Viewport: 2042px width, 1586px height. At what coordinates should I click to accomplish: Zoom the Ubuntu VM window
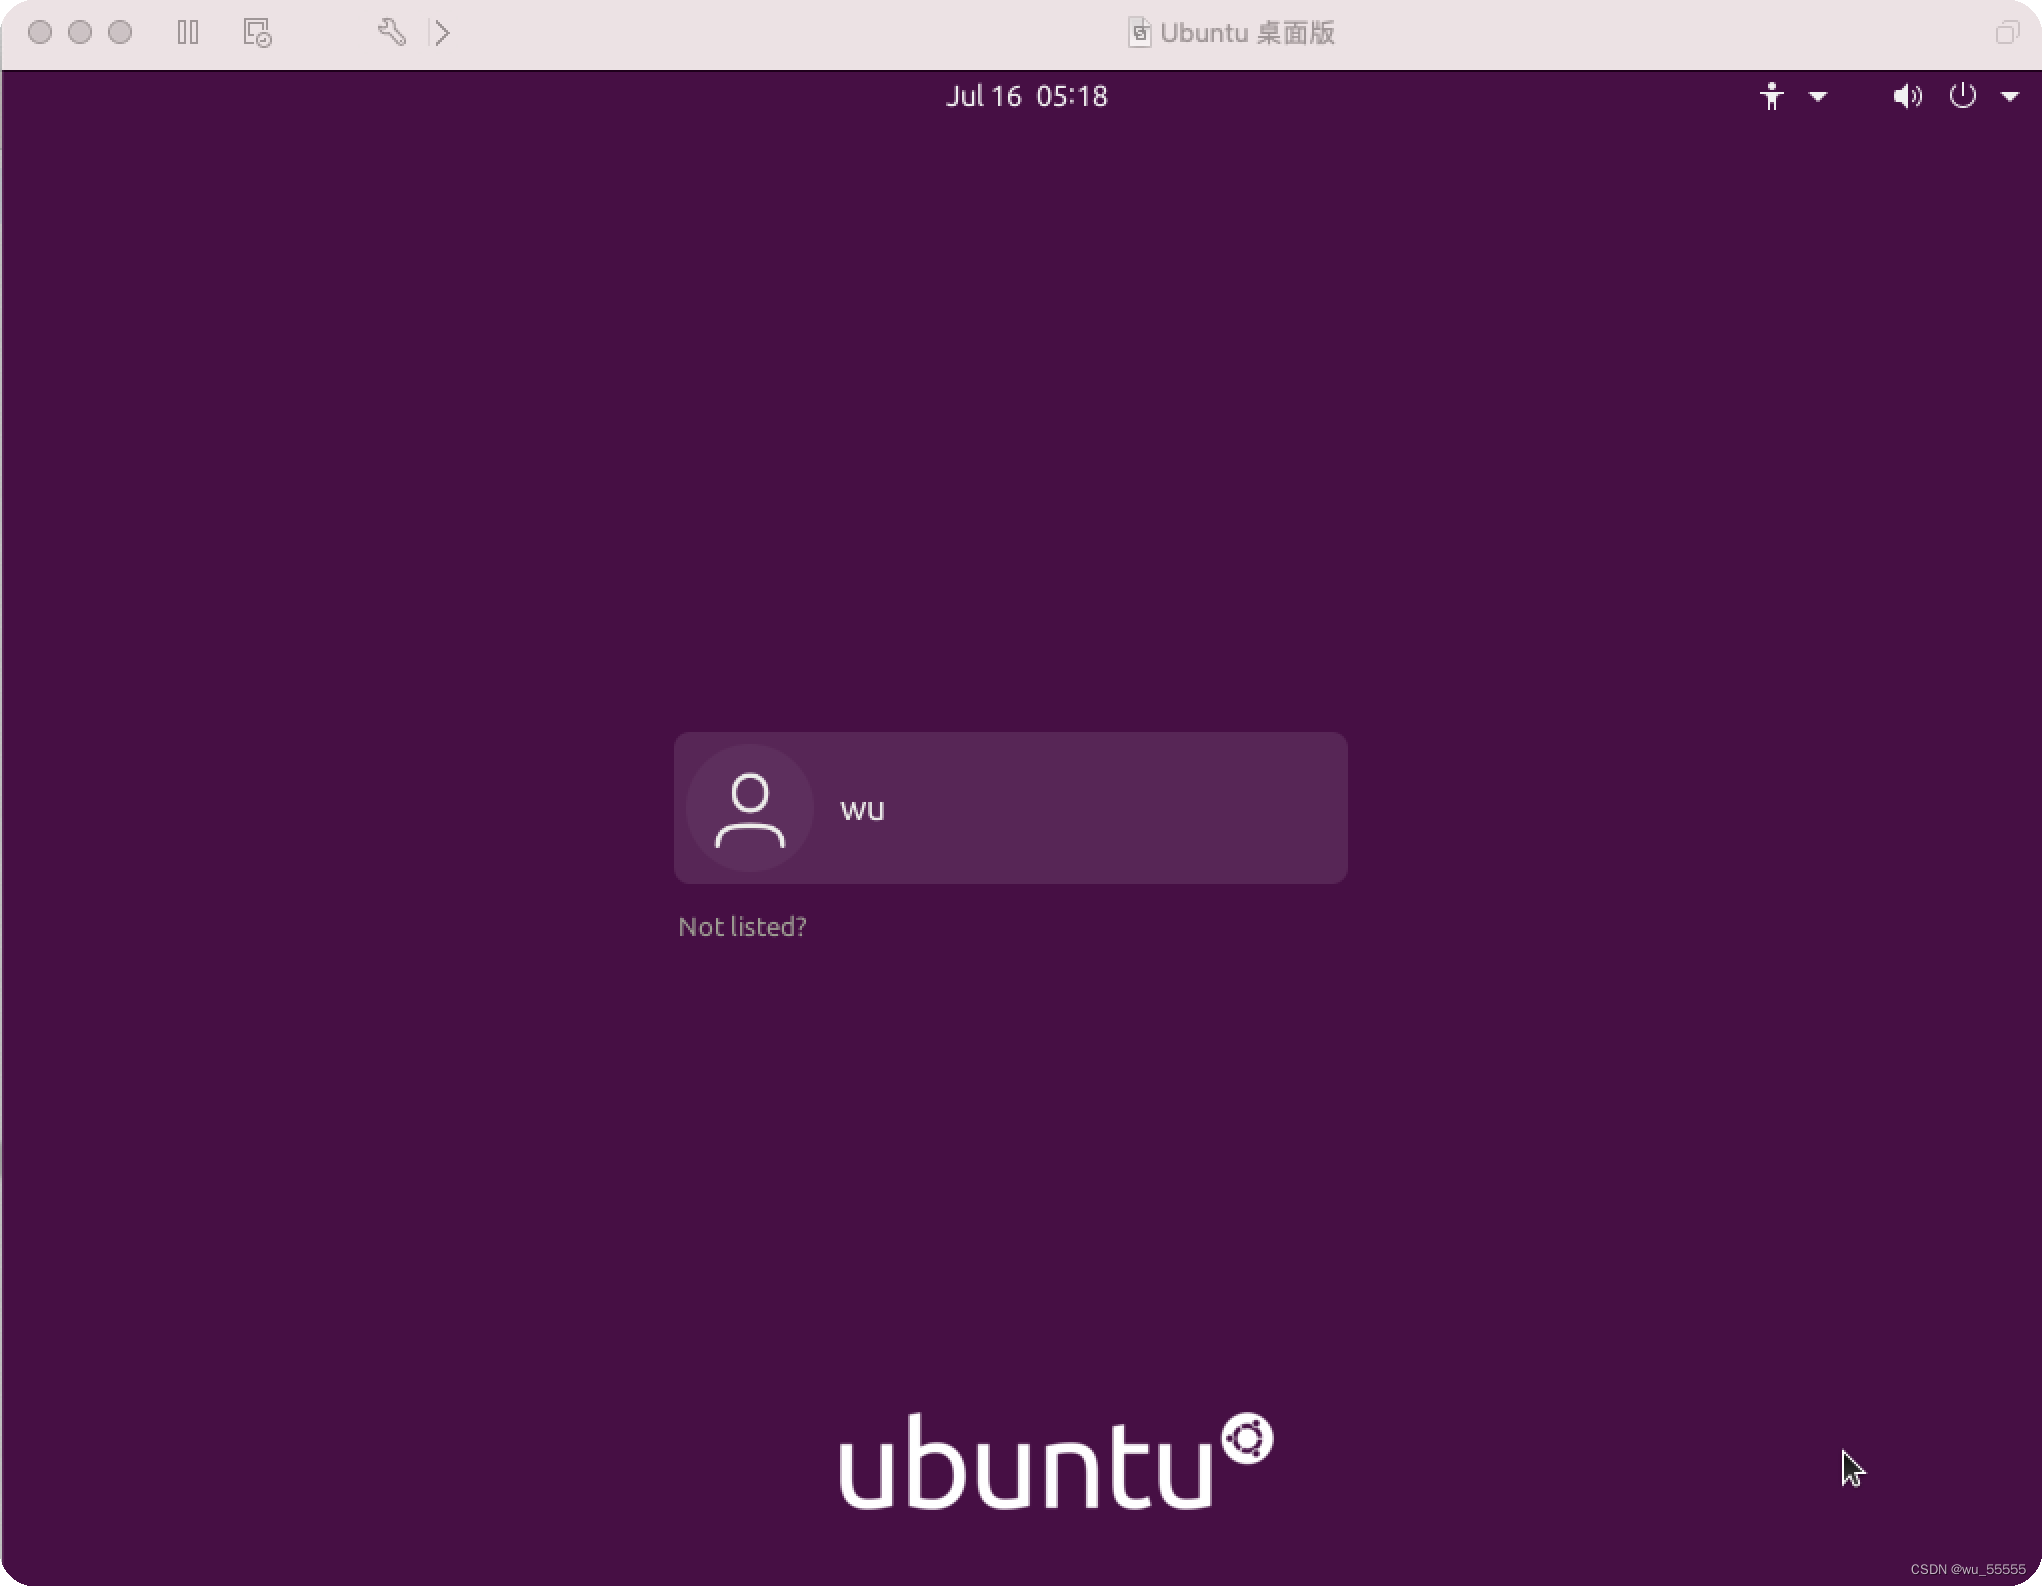pos(120,32)
